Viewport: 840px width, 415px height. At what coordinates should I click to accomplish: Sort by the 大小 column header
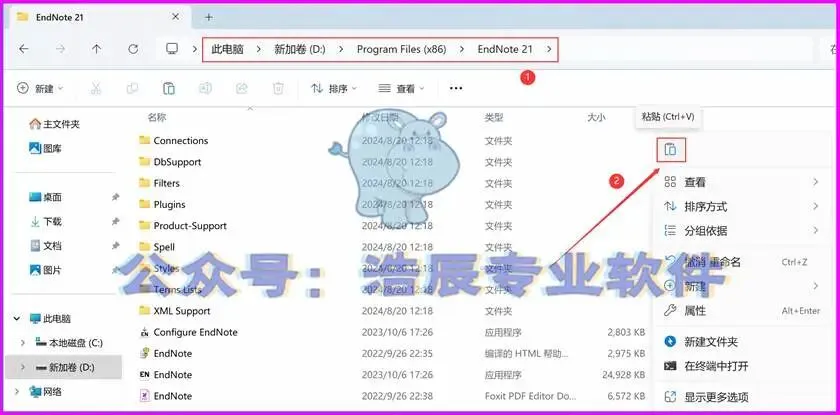596,117
